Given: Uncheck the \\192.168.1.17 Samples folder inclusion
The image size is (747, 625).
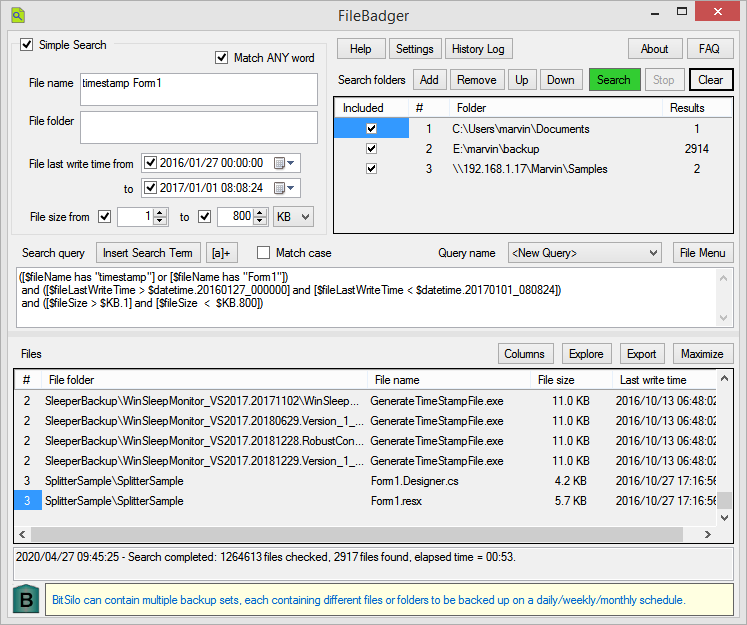Looking at the screenshot, I should [372, 169].
